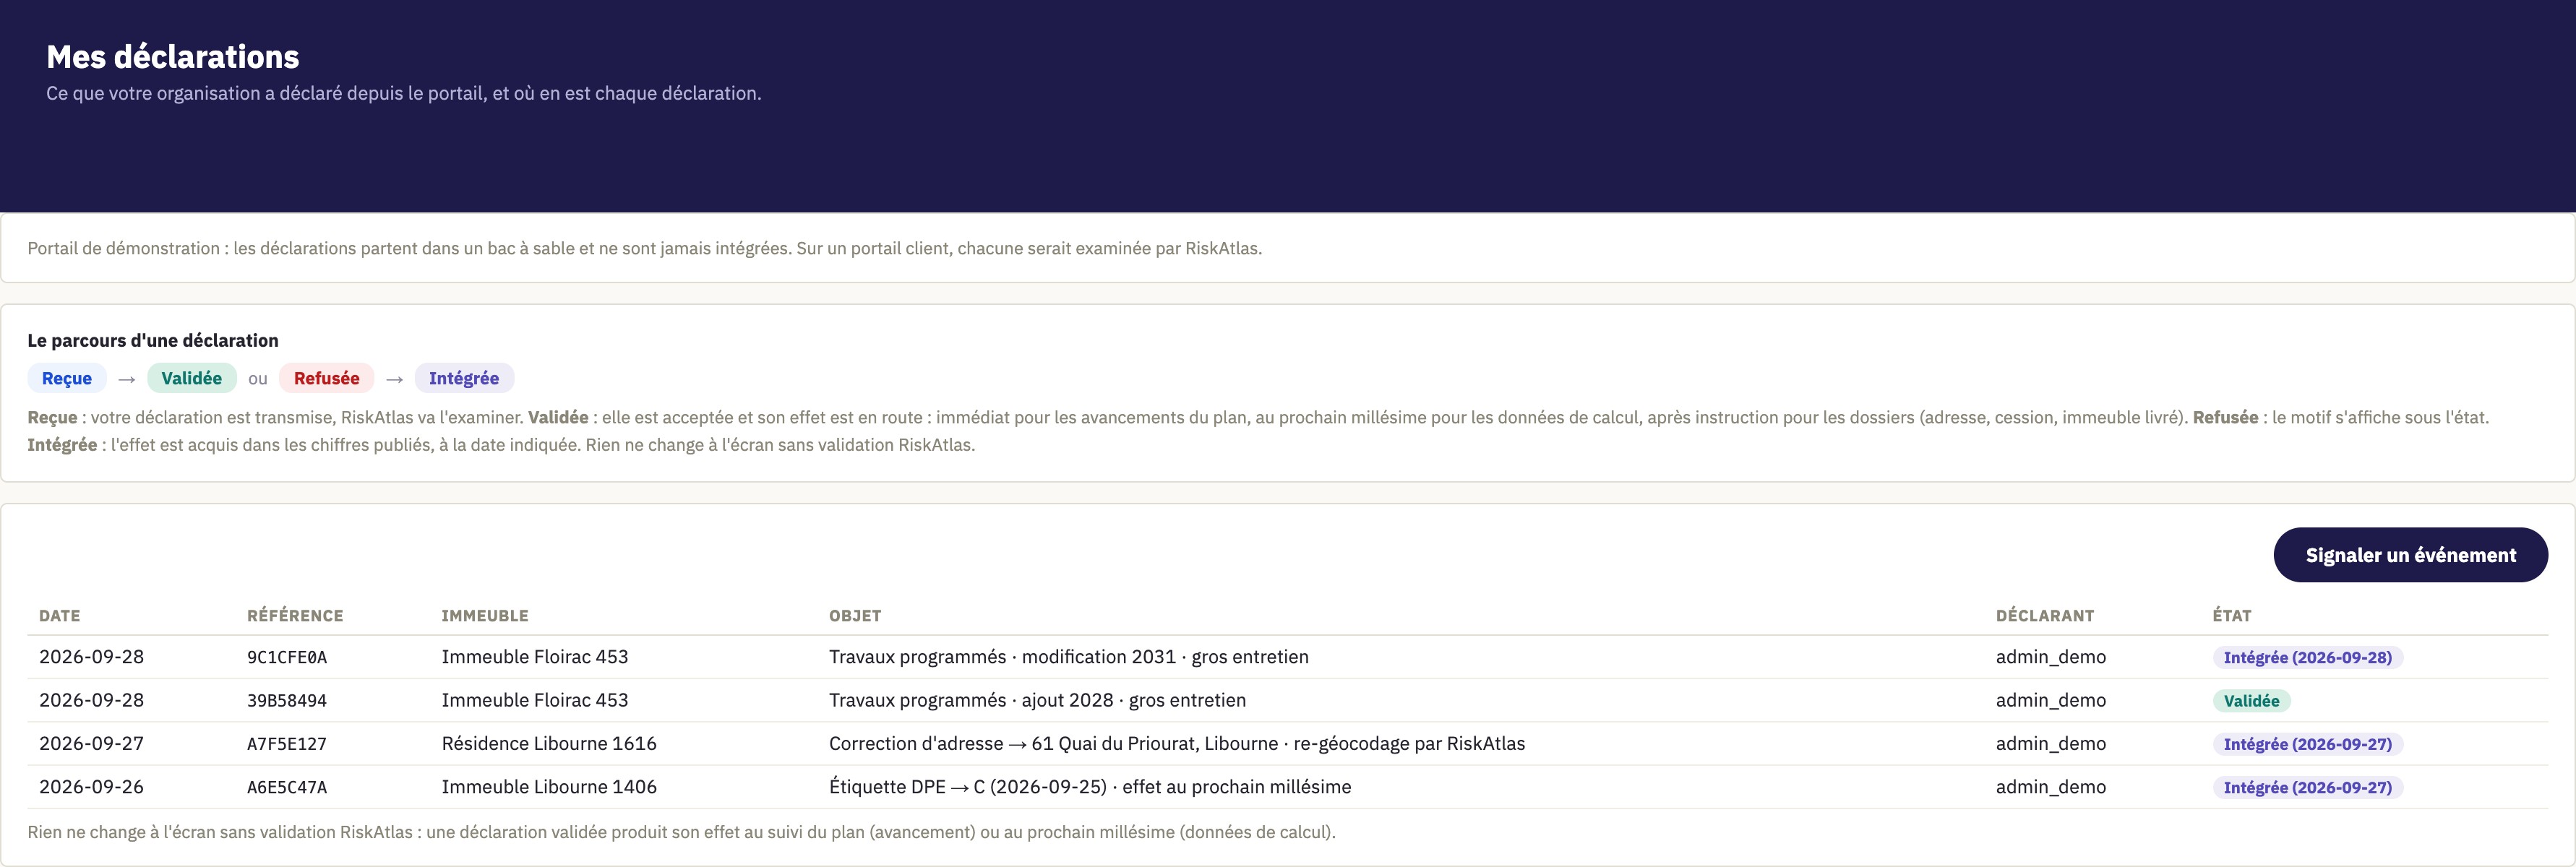
Task: Click the OBJET column header
Action: (855, 616)
